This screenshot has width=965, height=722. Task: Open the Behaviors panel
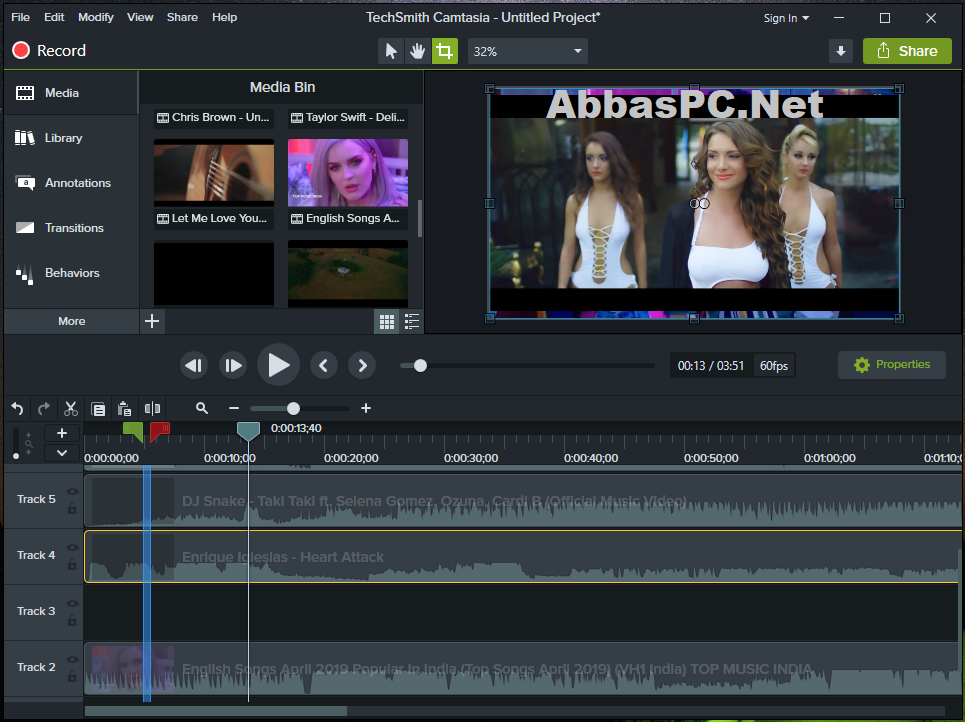pyautogui.click(x=71, y=273)
